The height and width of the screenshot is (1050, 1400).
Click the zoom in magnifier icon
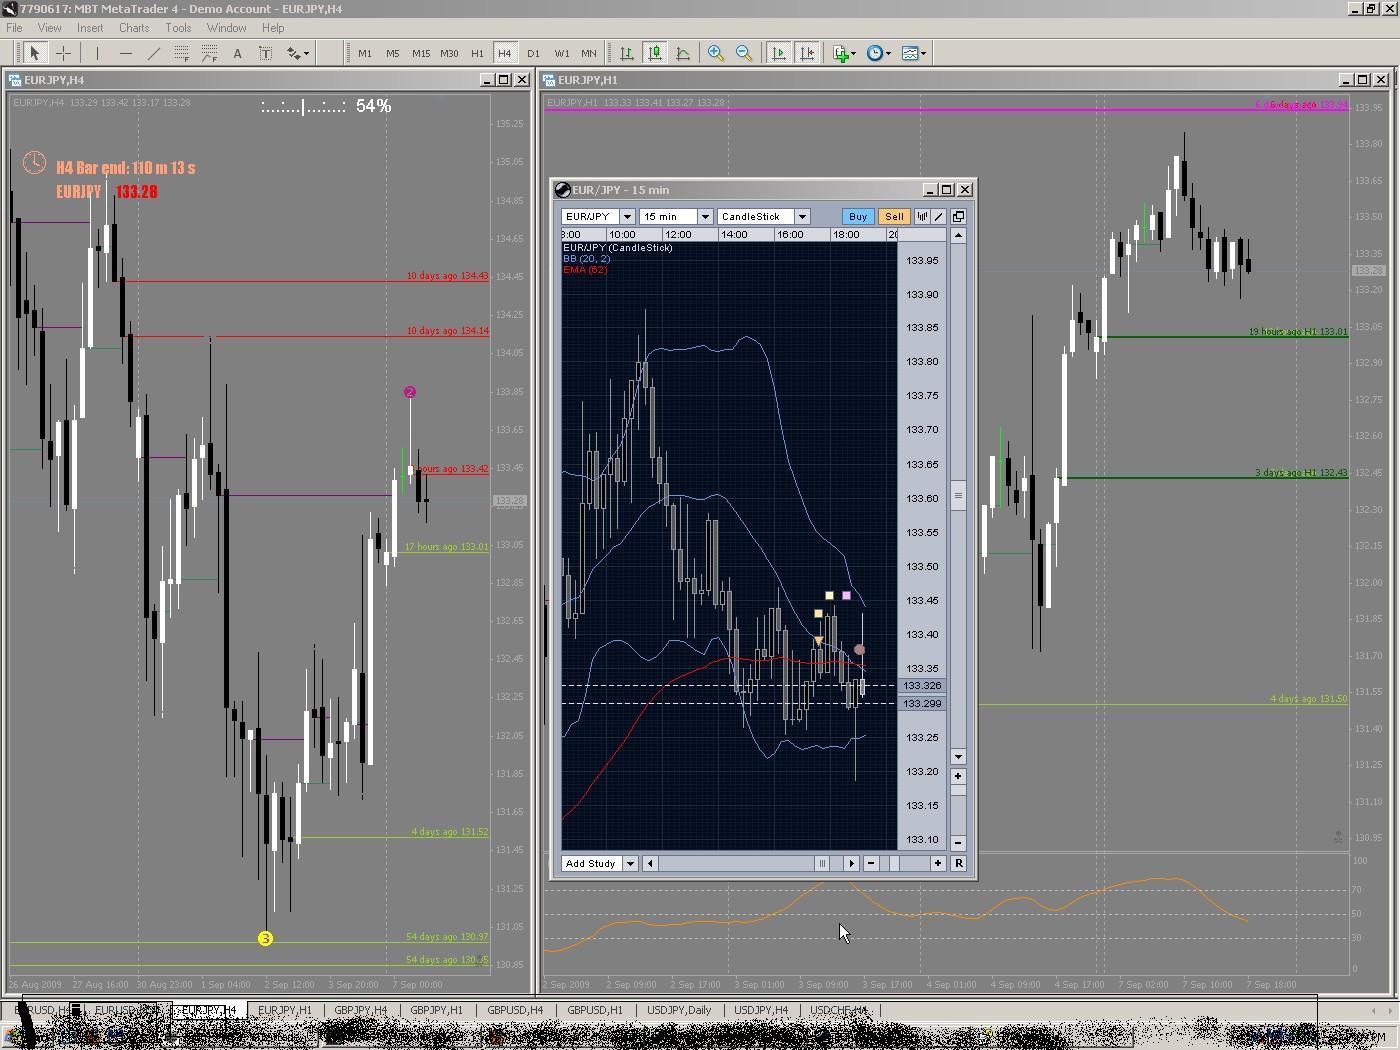(716, 53)
